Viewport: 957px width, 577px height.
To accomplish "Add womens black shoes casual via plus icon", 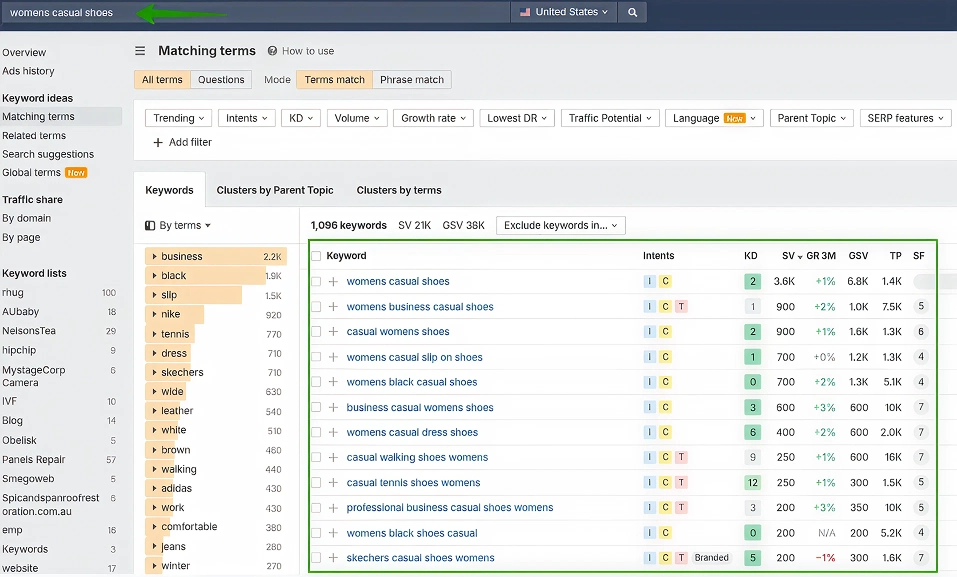I will pos(333,533).
